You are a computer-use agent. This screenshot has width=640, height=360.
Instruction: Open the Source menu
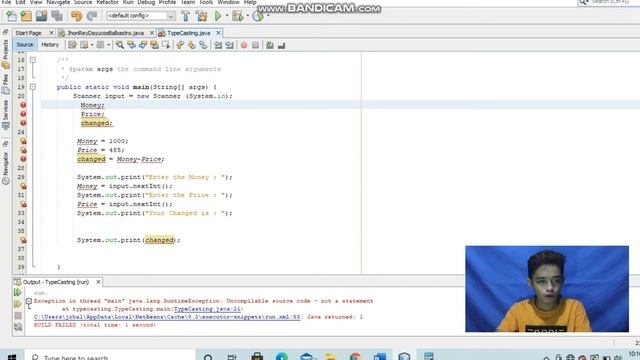[83, 2]
